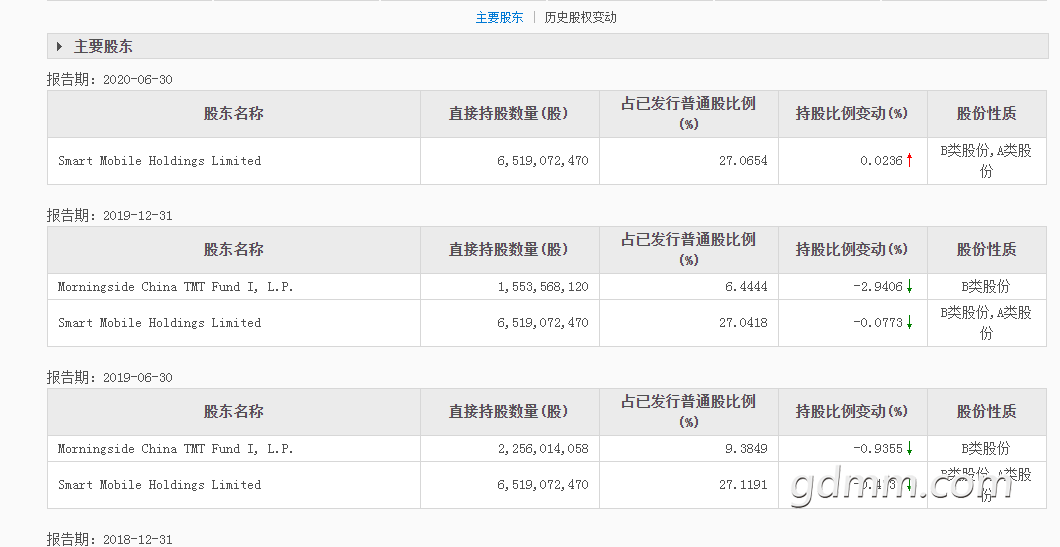
Task: Click the green down arrow beside -0.9355
Action: [909, 448]
